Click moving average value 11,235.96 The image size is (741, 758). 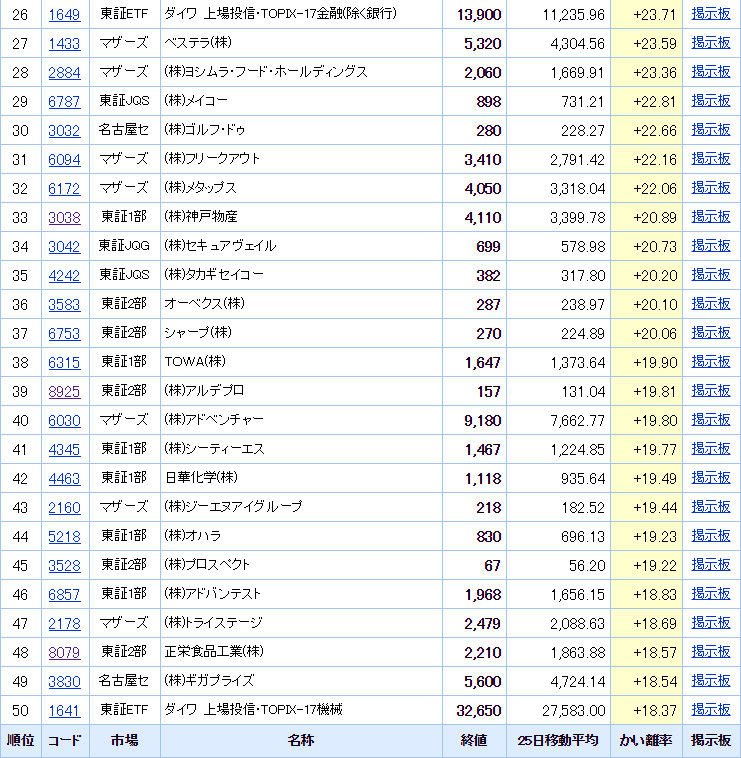pos(573,15)
